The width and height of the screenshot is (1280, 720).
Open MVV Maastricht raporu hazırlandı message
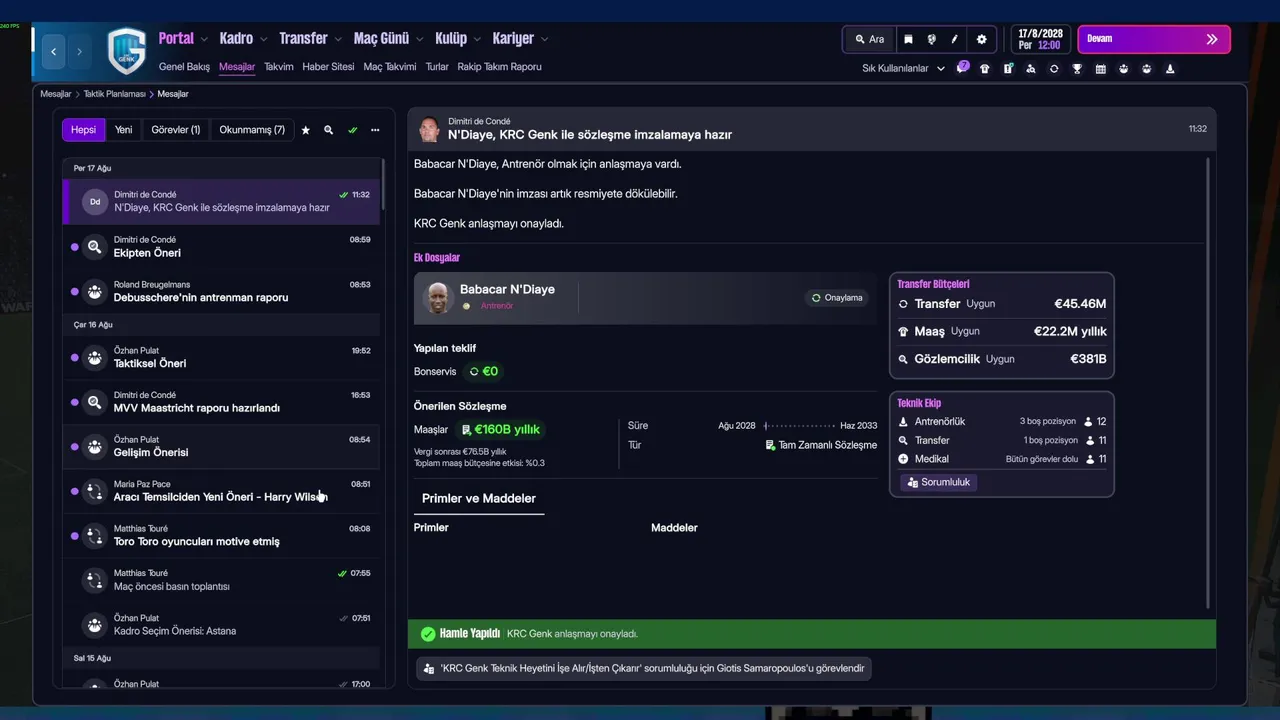pos(221,401)
